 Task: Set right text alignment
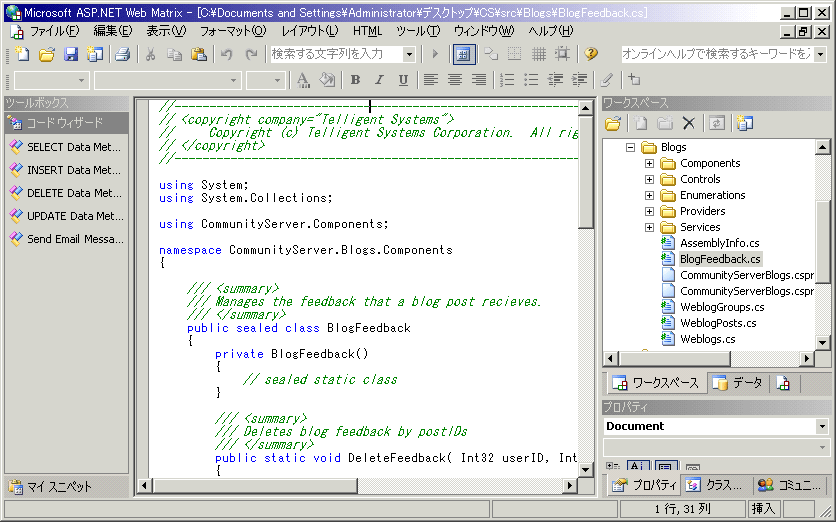click(x=479, y=80)
